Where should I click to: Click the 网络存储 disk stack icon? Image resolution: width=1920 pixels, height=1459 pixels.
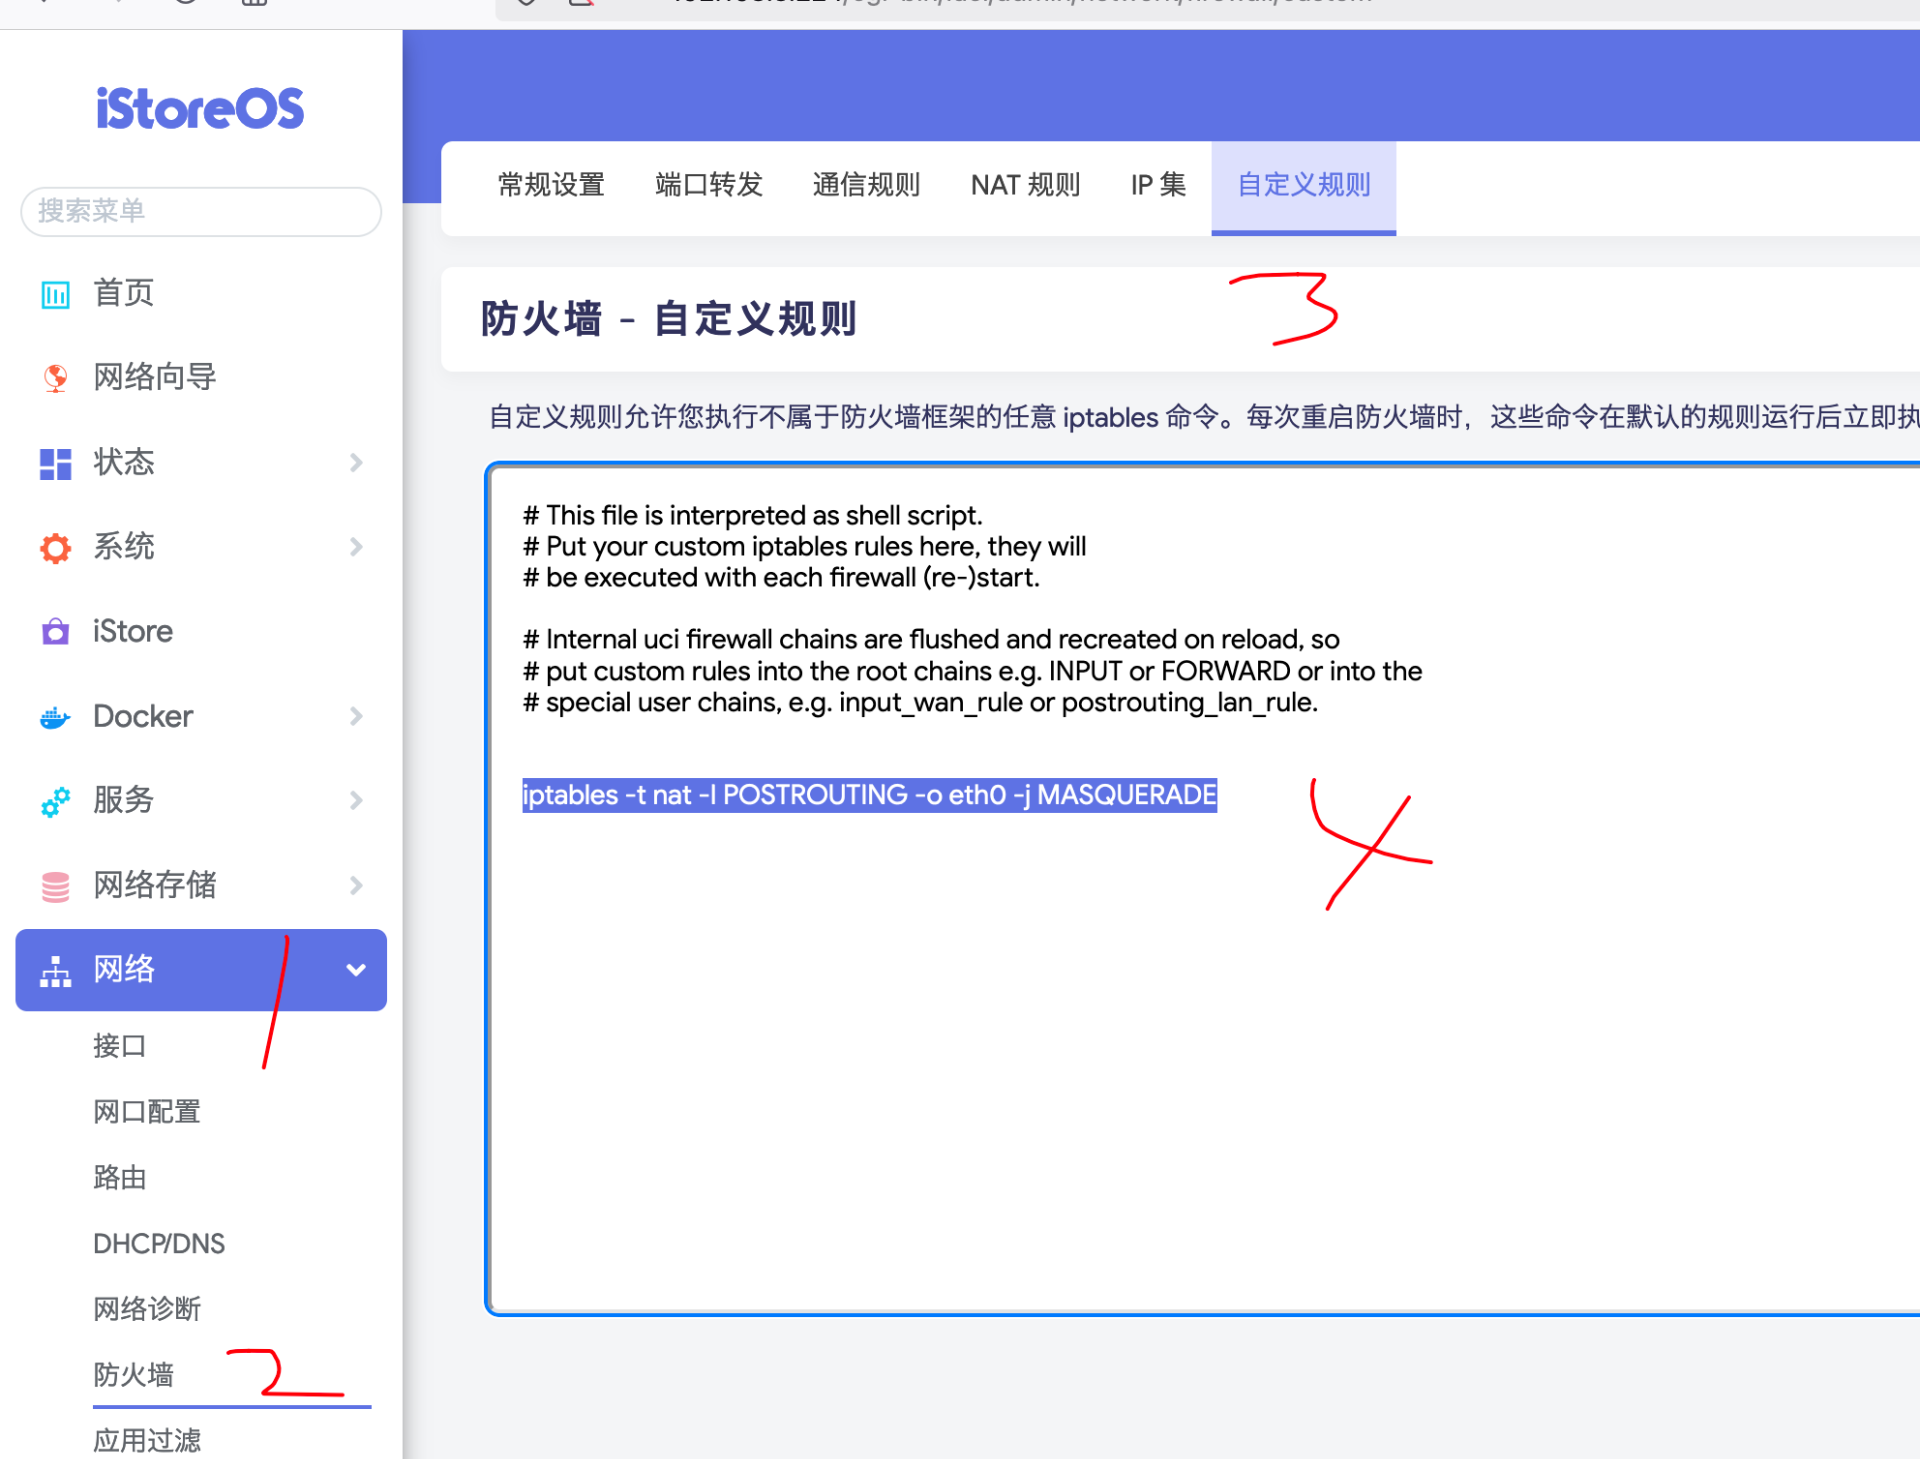point(55,886)
